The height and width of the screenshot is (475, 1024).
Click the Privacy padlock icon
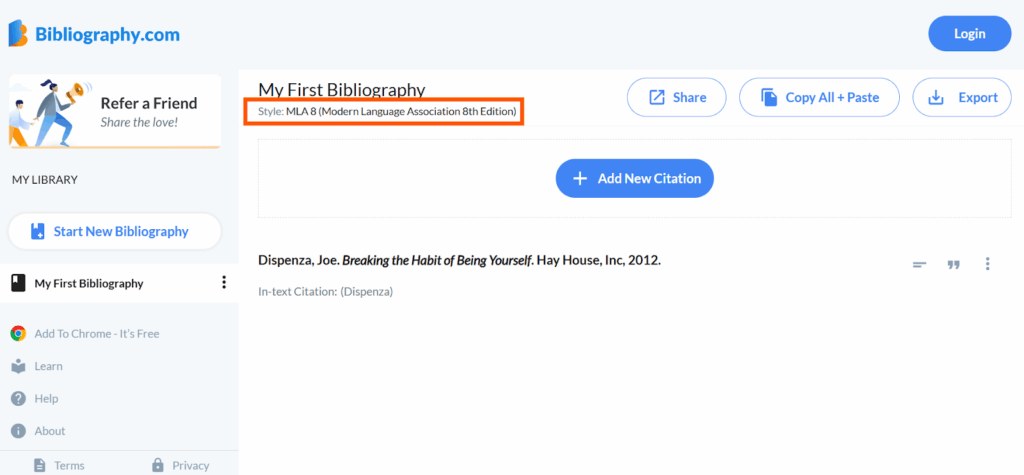(157, 465)
